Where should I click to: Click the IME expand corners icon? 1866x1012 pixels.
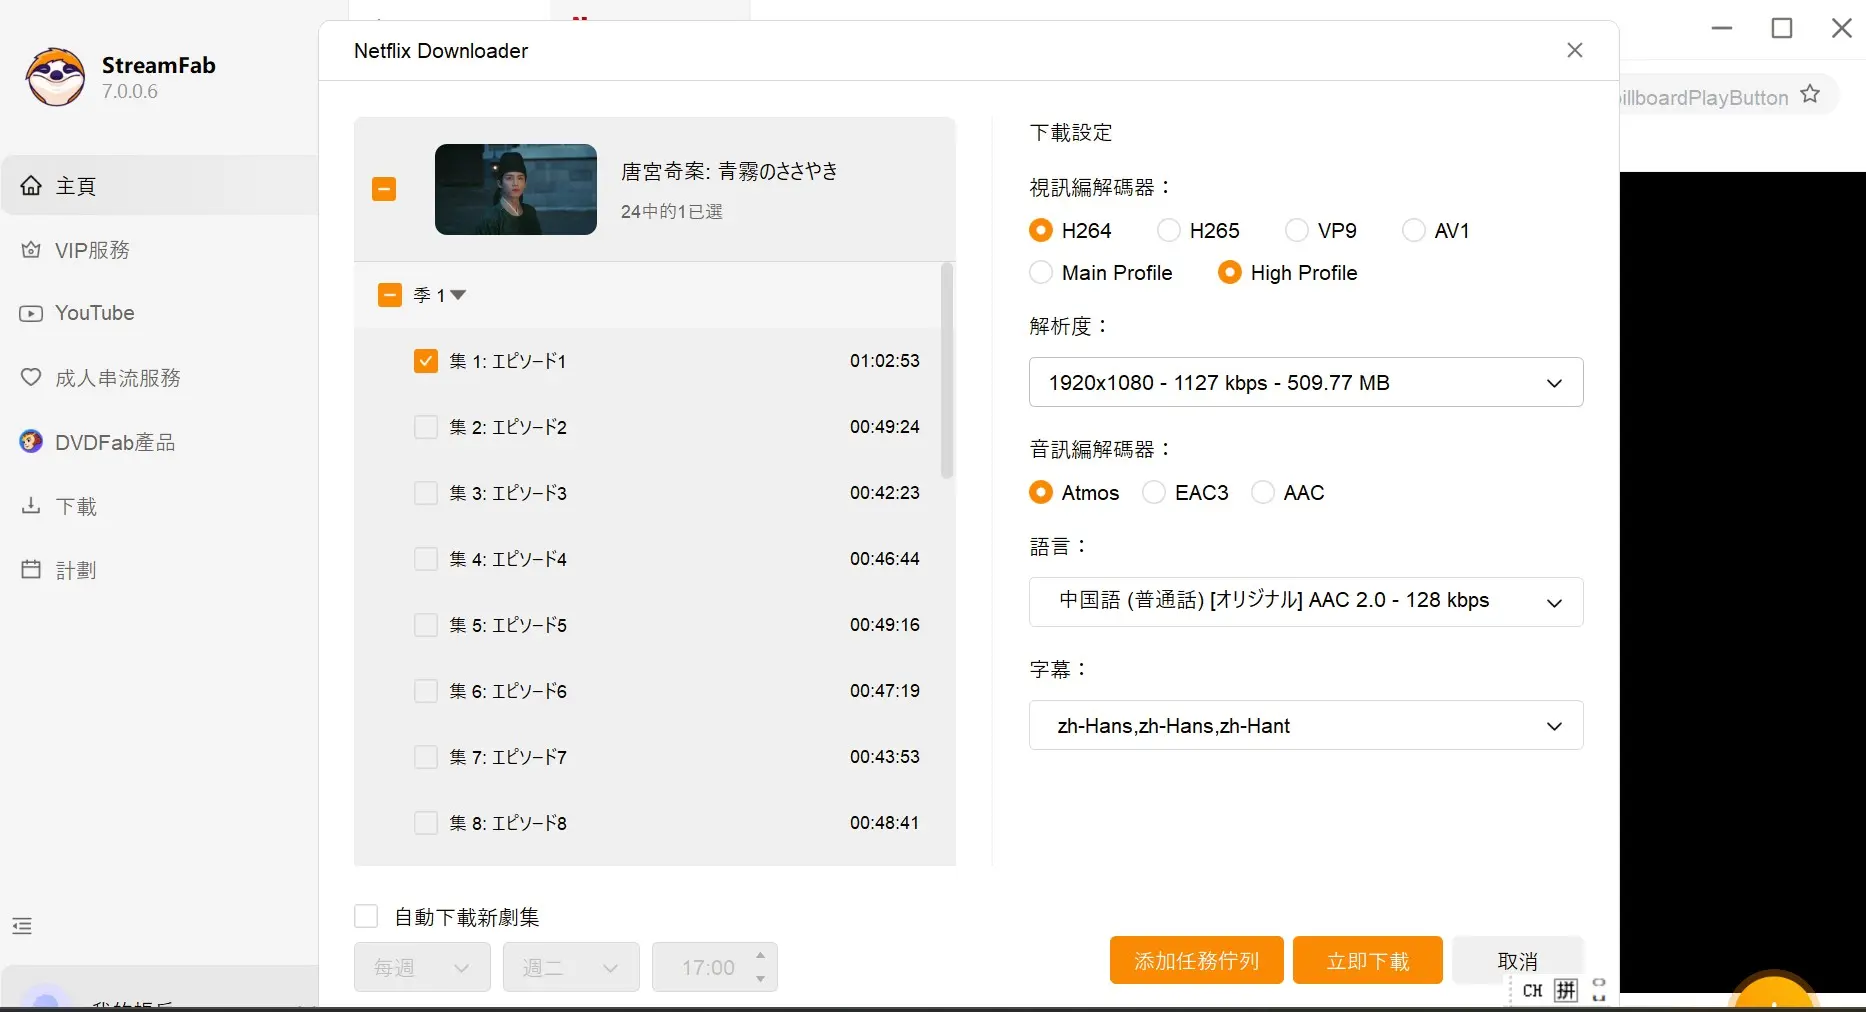point(1599,991)
